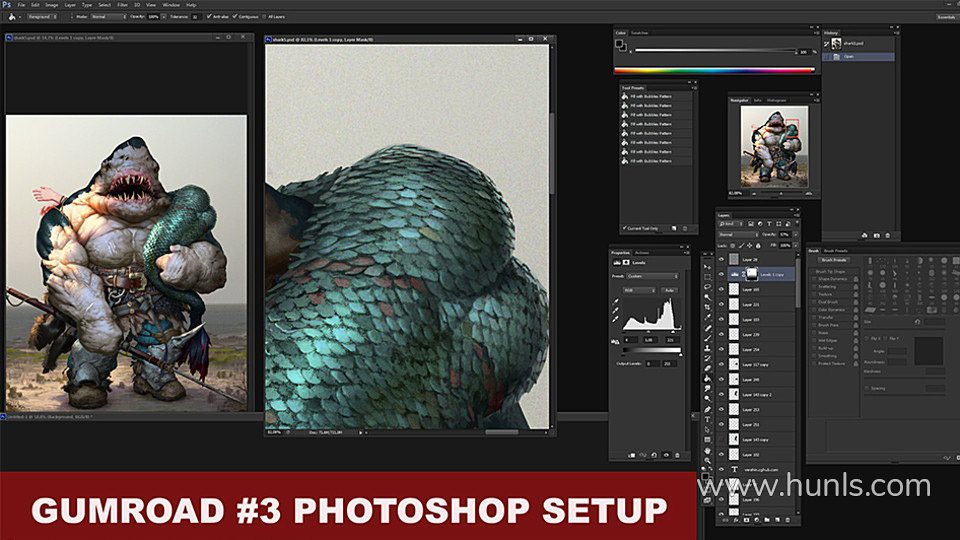The height and width of the screenshot is (540, 960).
Task: Open the Layers panel Fill dropdown
Action: pos(795,246)
